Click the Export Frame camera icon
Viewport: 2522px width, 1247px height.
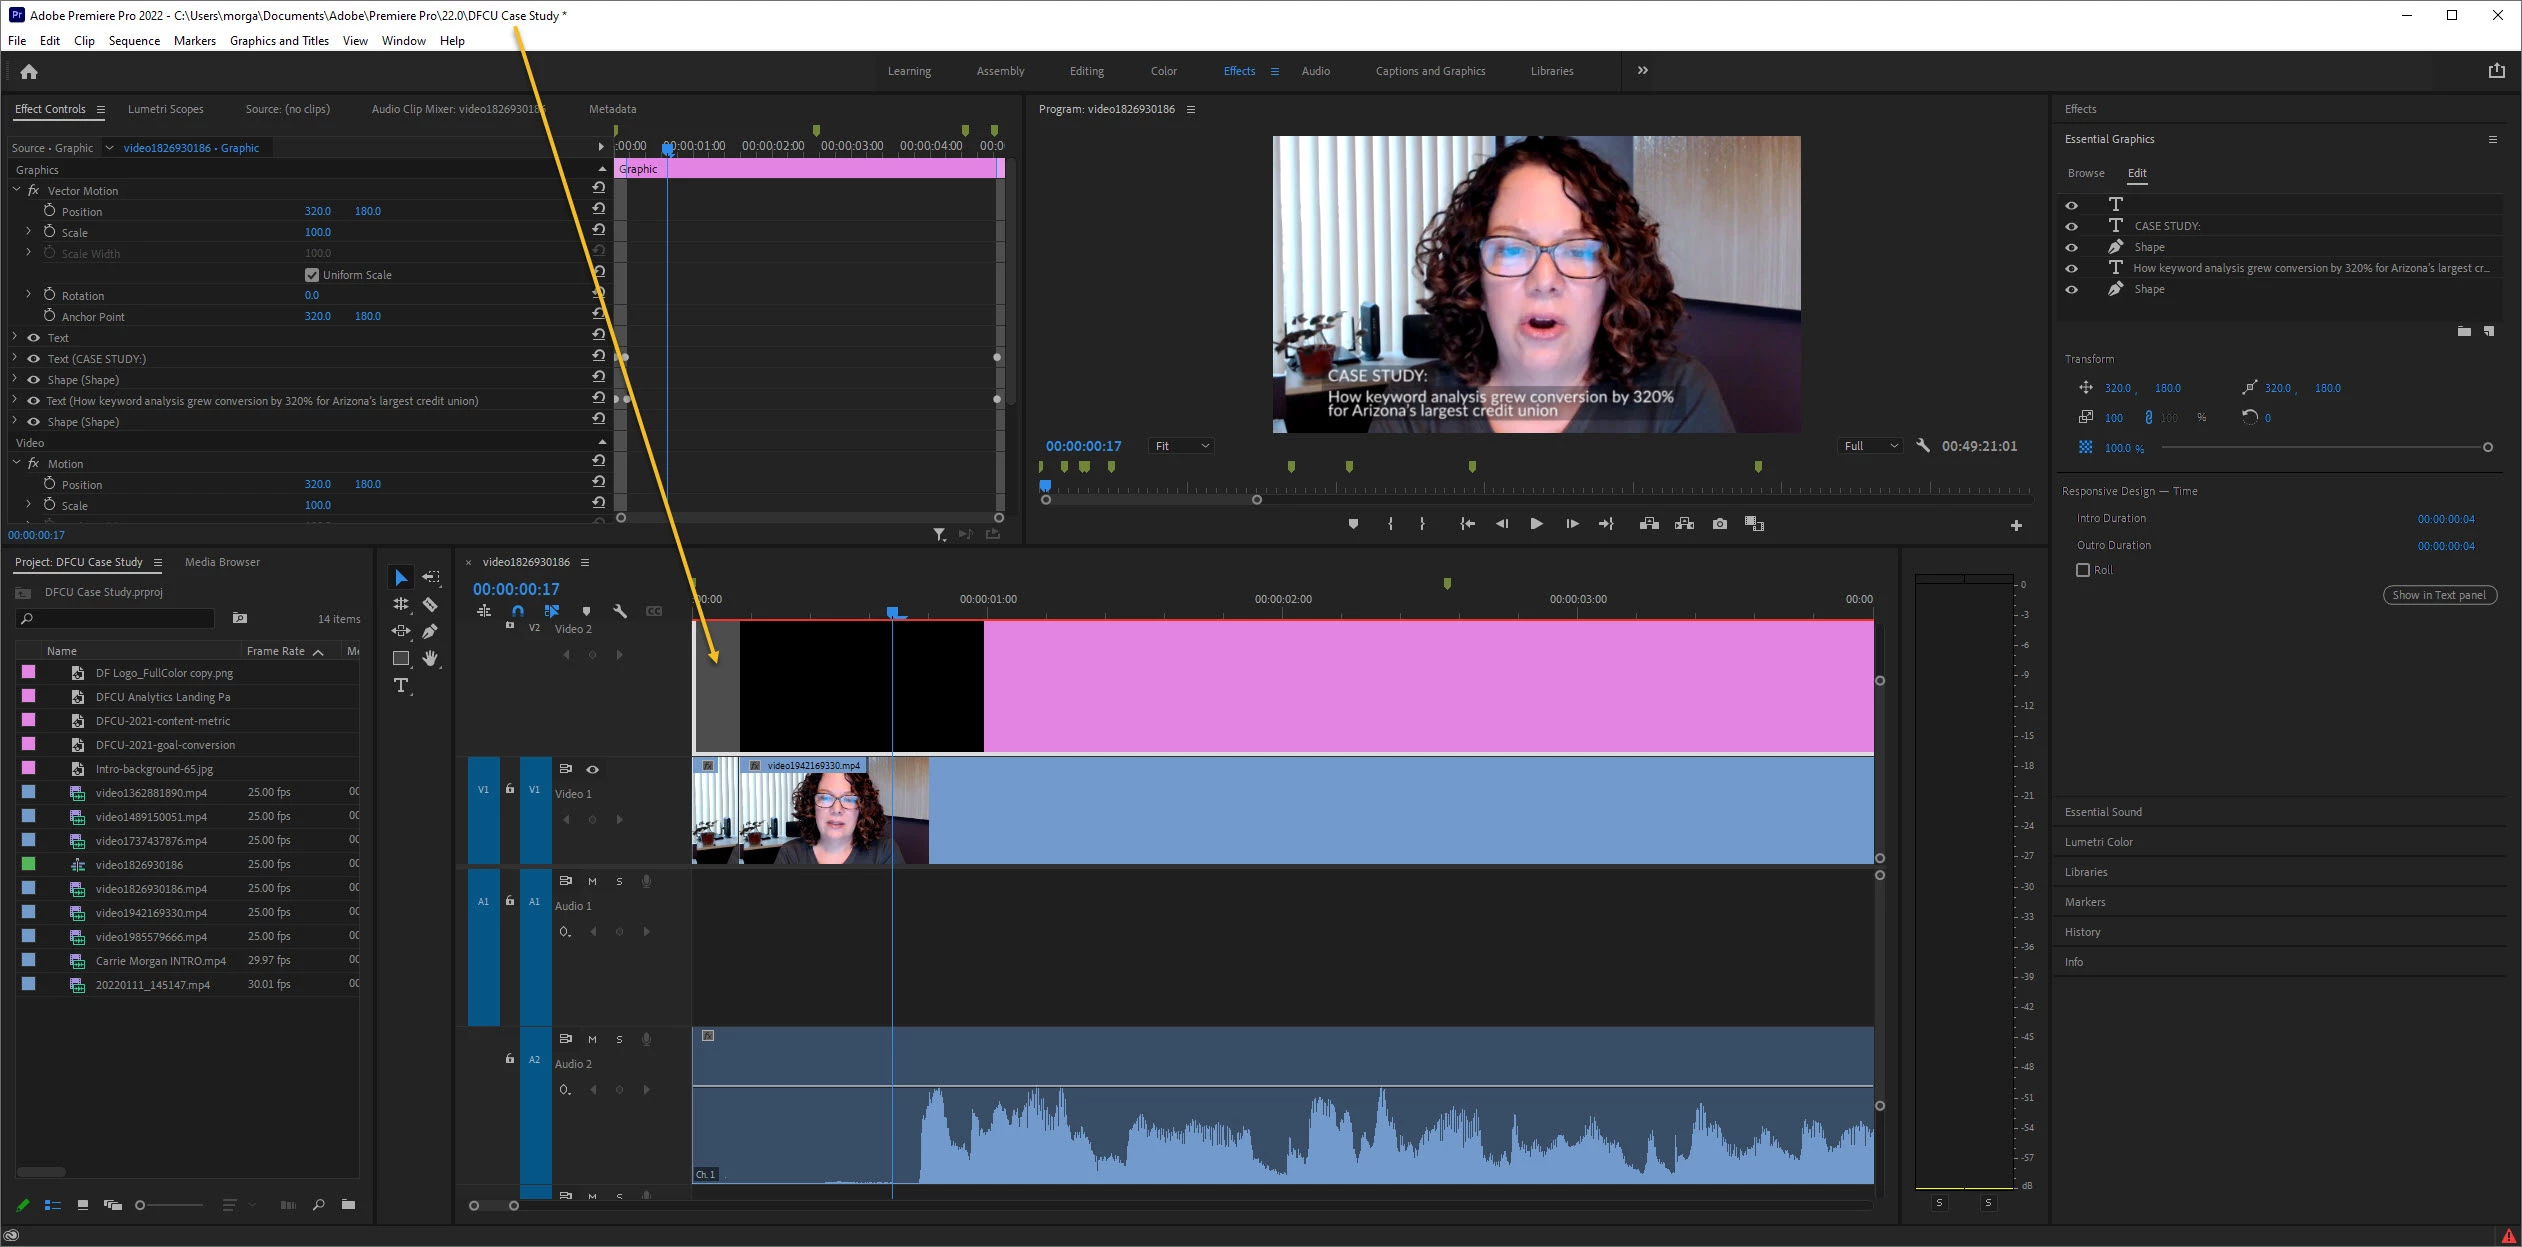(1719, 524)
